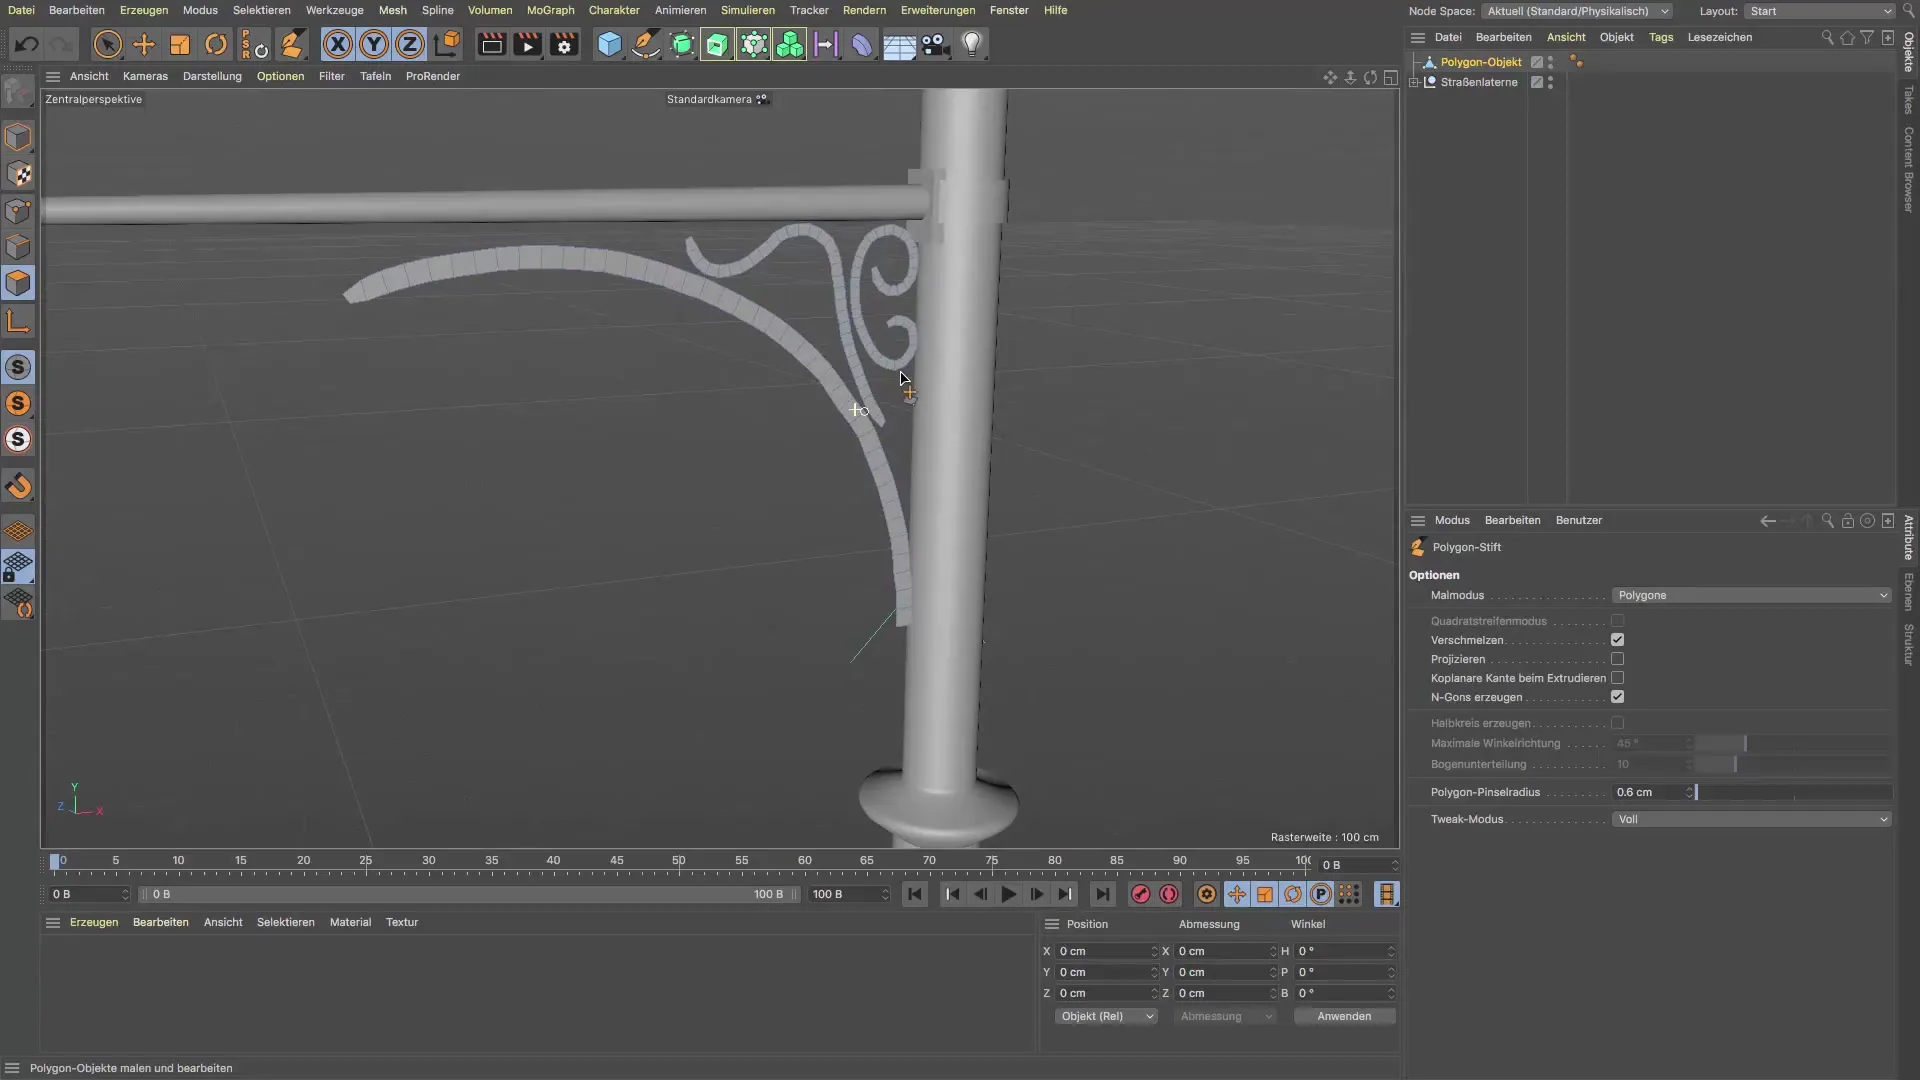Open the Rendern menu

tap(864, 10)
